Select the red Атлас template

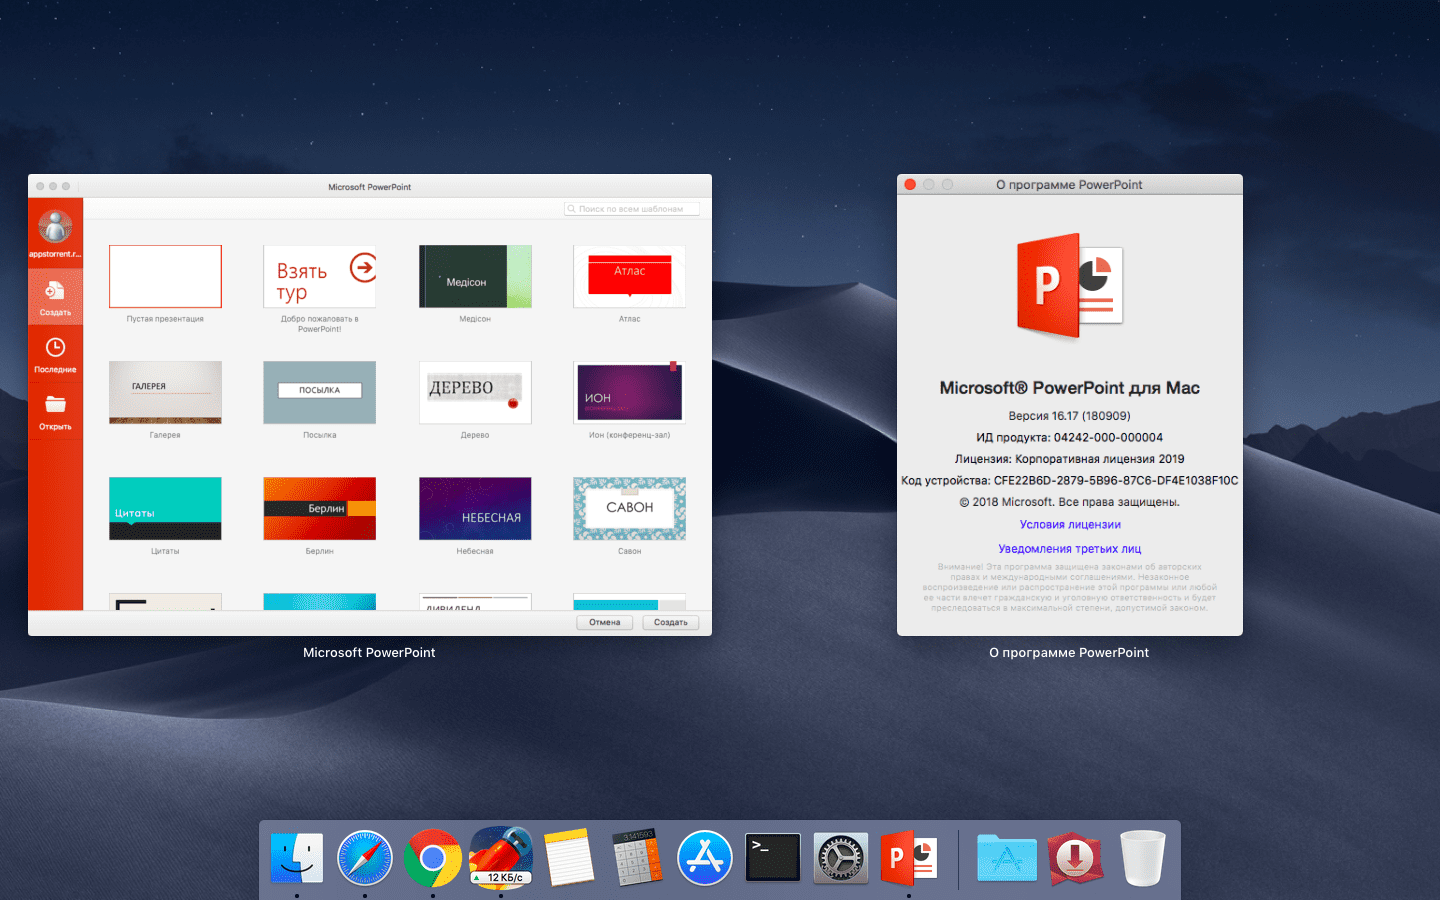629,276
